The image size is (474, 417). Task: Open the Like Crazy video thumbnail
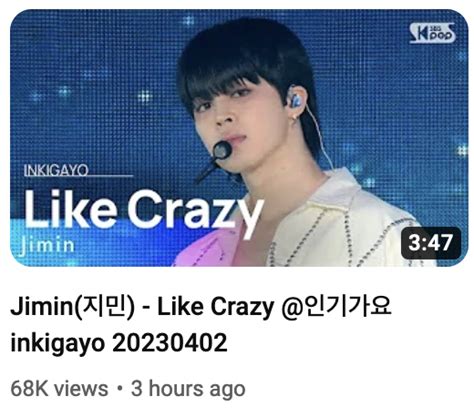(x=239, y=138)
